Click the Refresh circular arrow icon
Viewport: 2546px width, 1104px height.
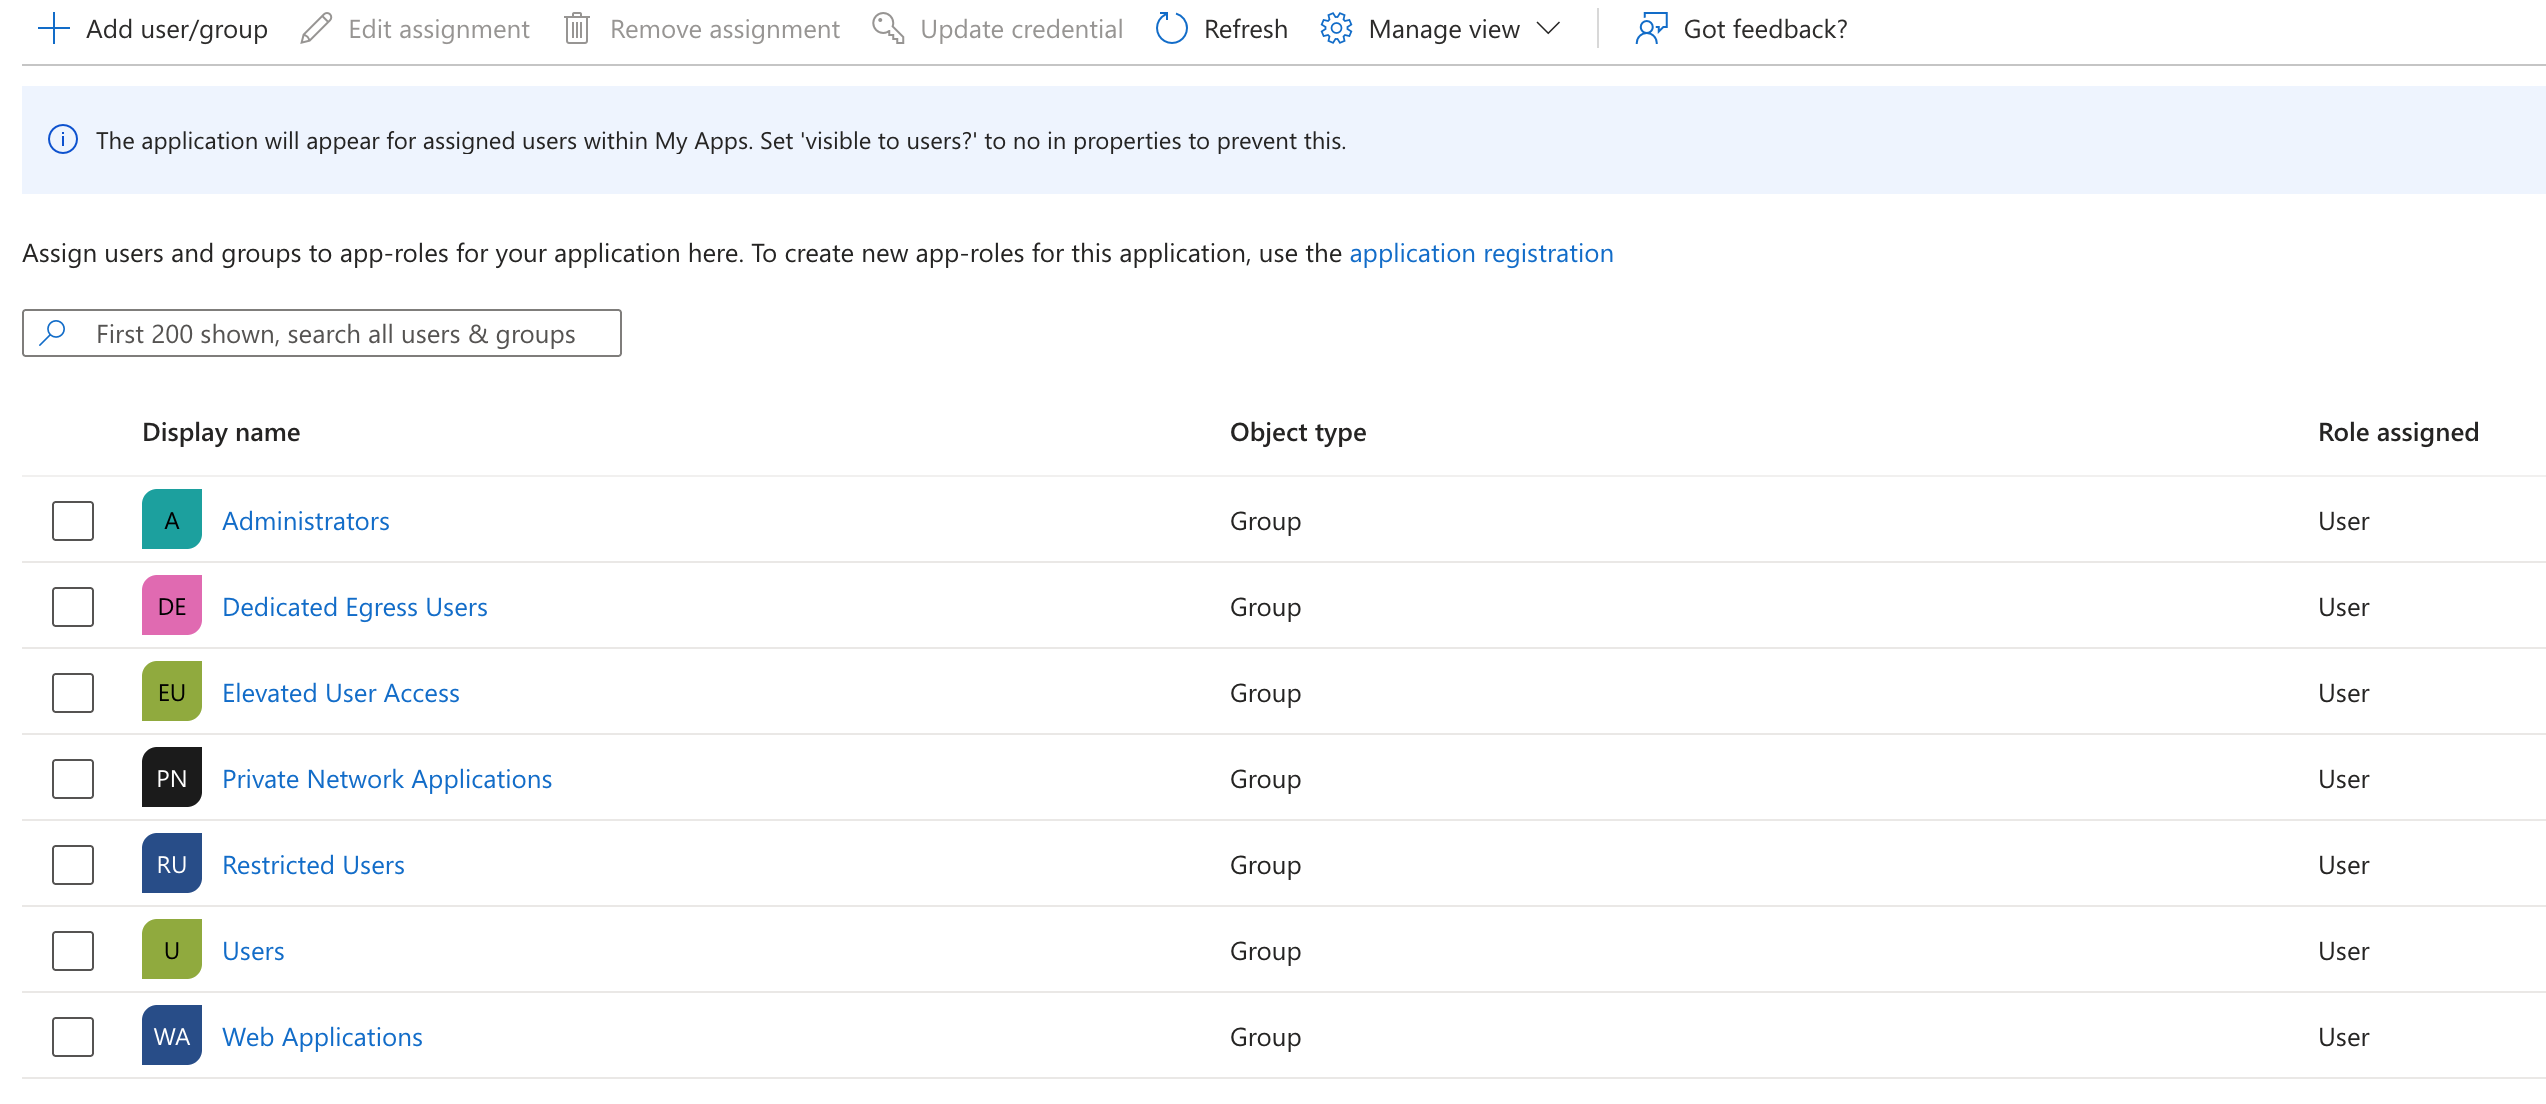(x=1171, y=29)
